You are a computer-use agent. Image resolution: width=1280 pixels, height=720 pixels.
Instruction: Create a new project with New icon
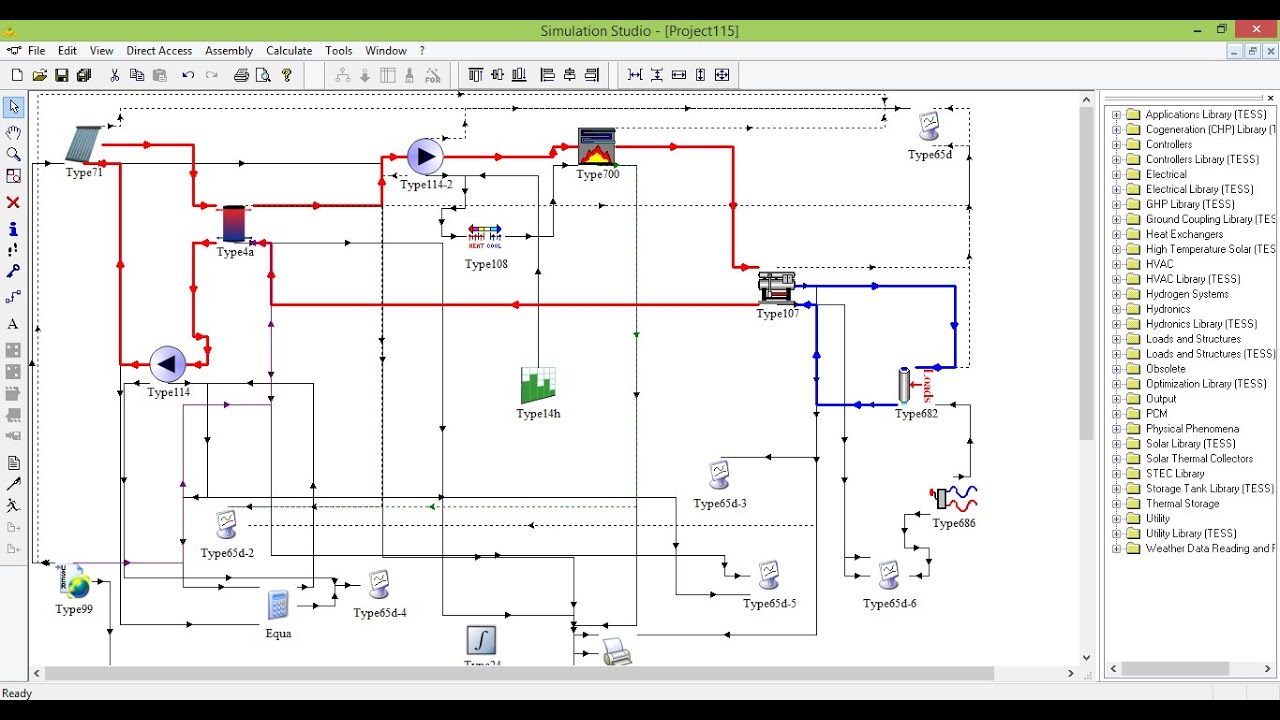coord(17,75)
